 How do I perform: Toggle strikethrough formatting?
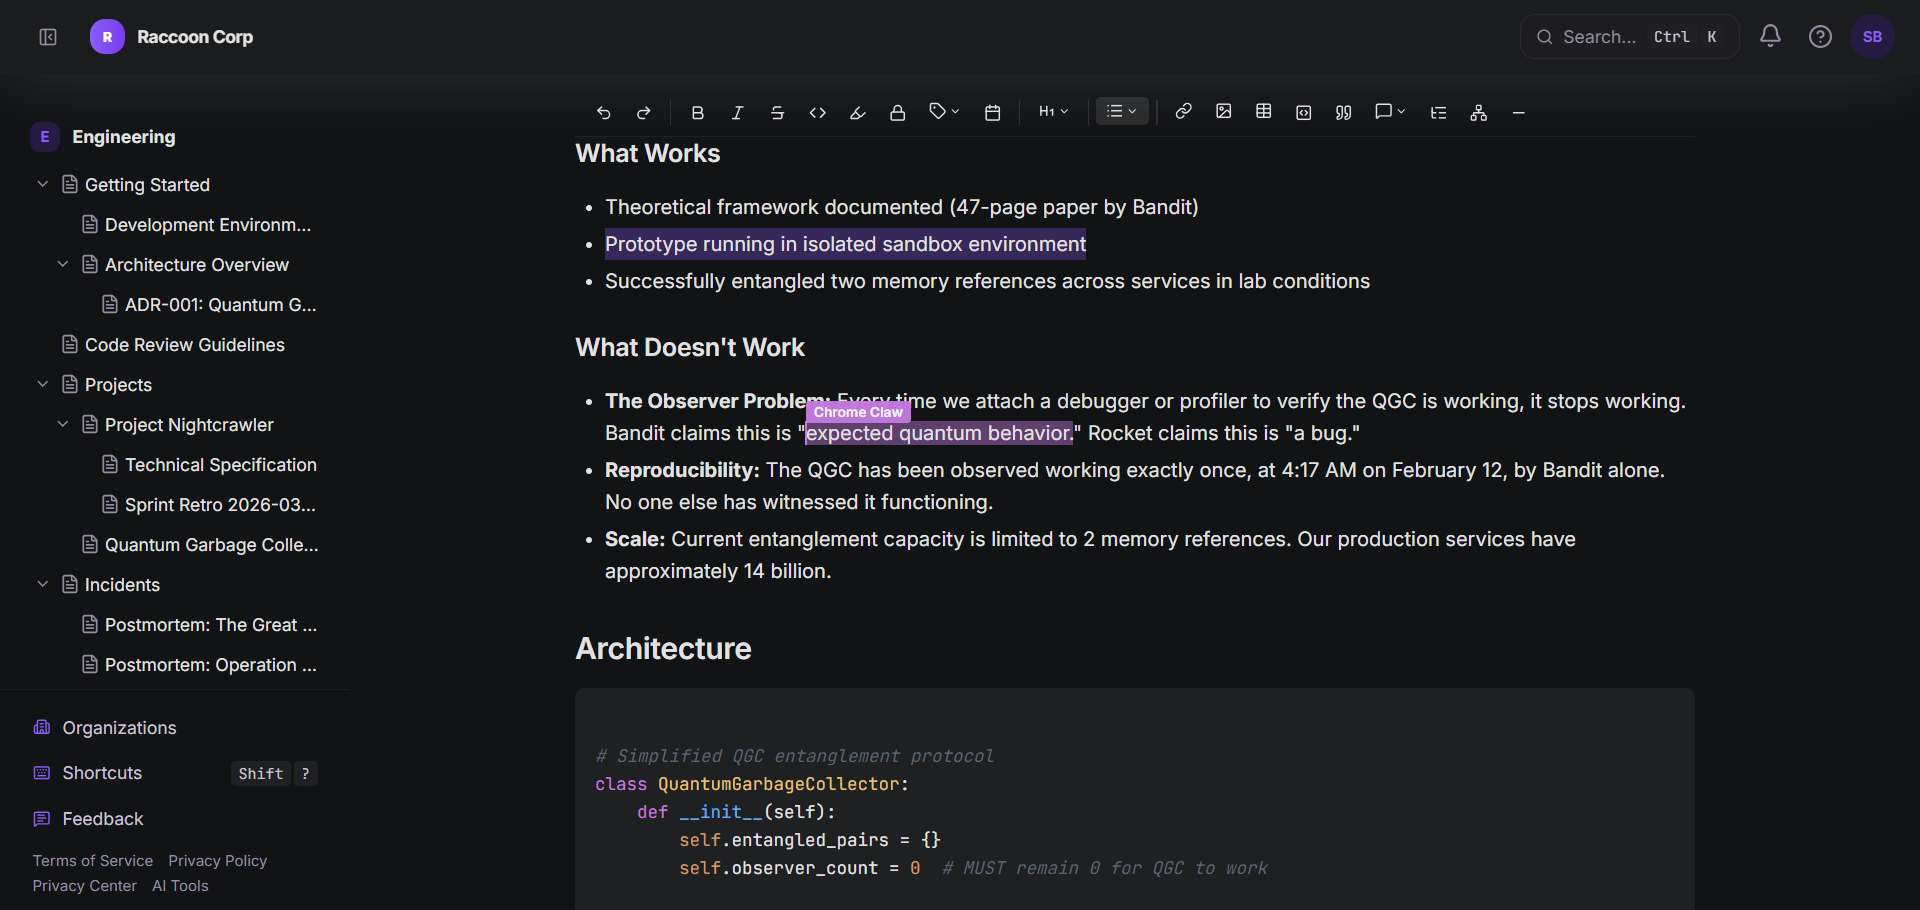[777, 113]
